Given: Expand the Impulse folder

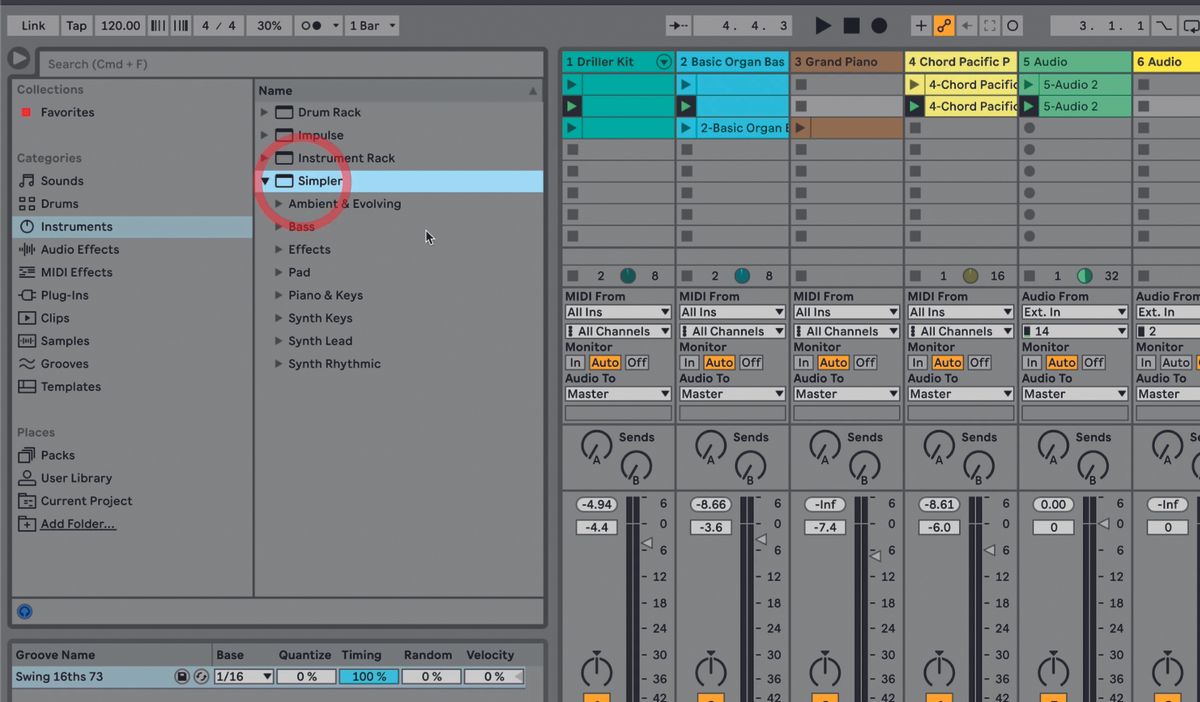Looking at the screenshot, I should pyautogui.click(x=265, y=135).
